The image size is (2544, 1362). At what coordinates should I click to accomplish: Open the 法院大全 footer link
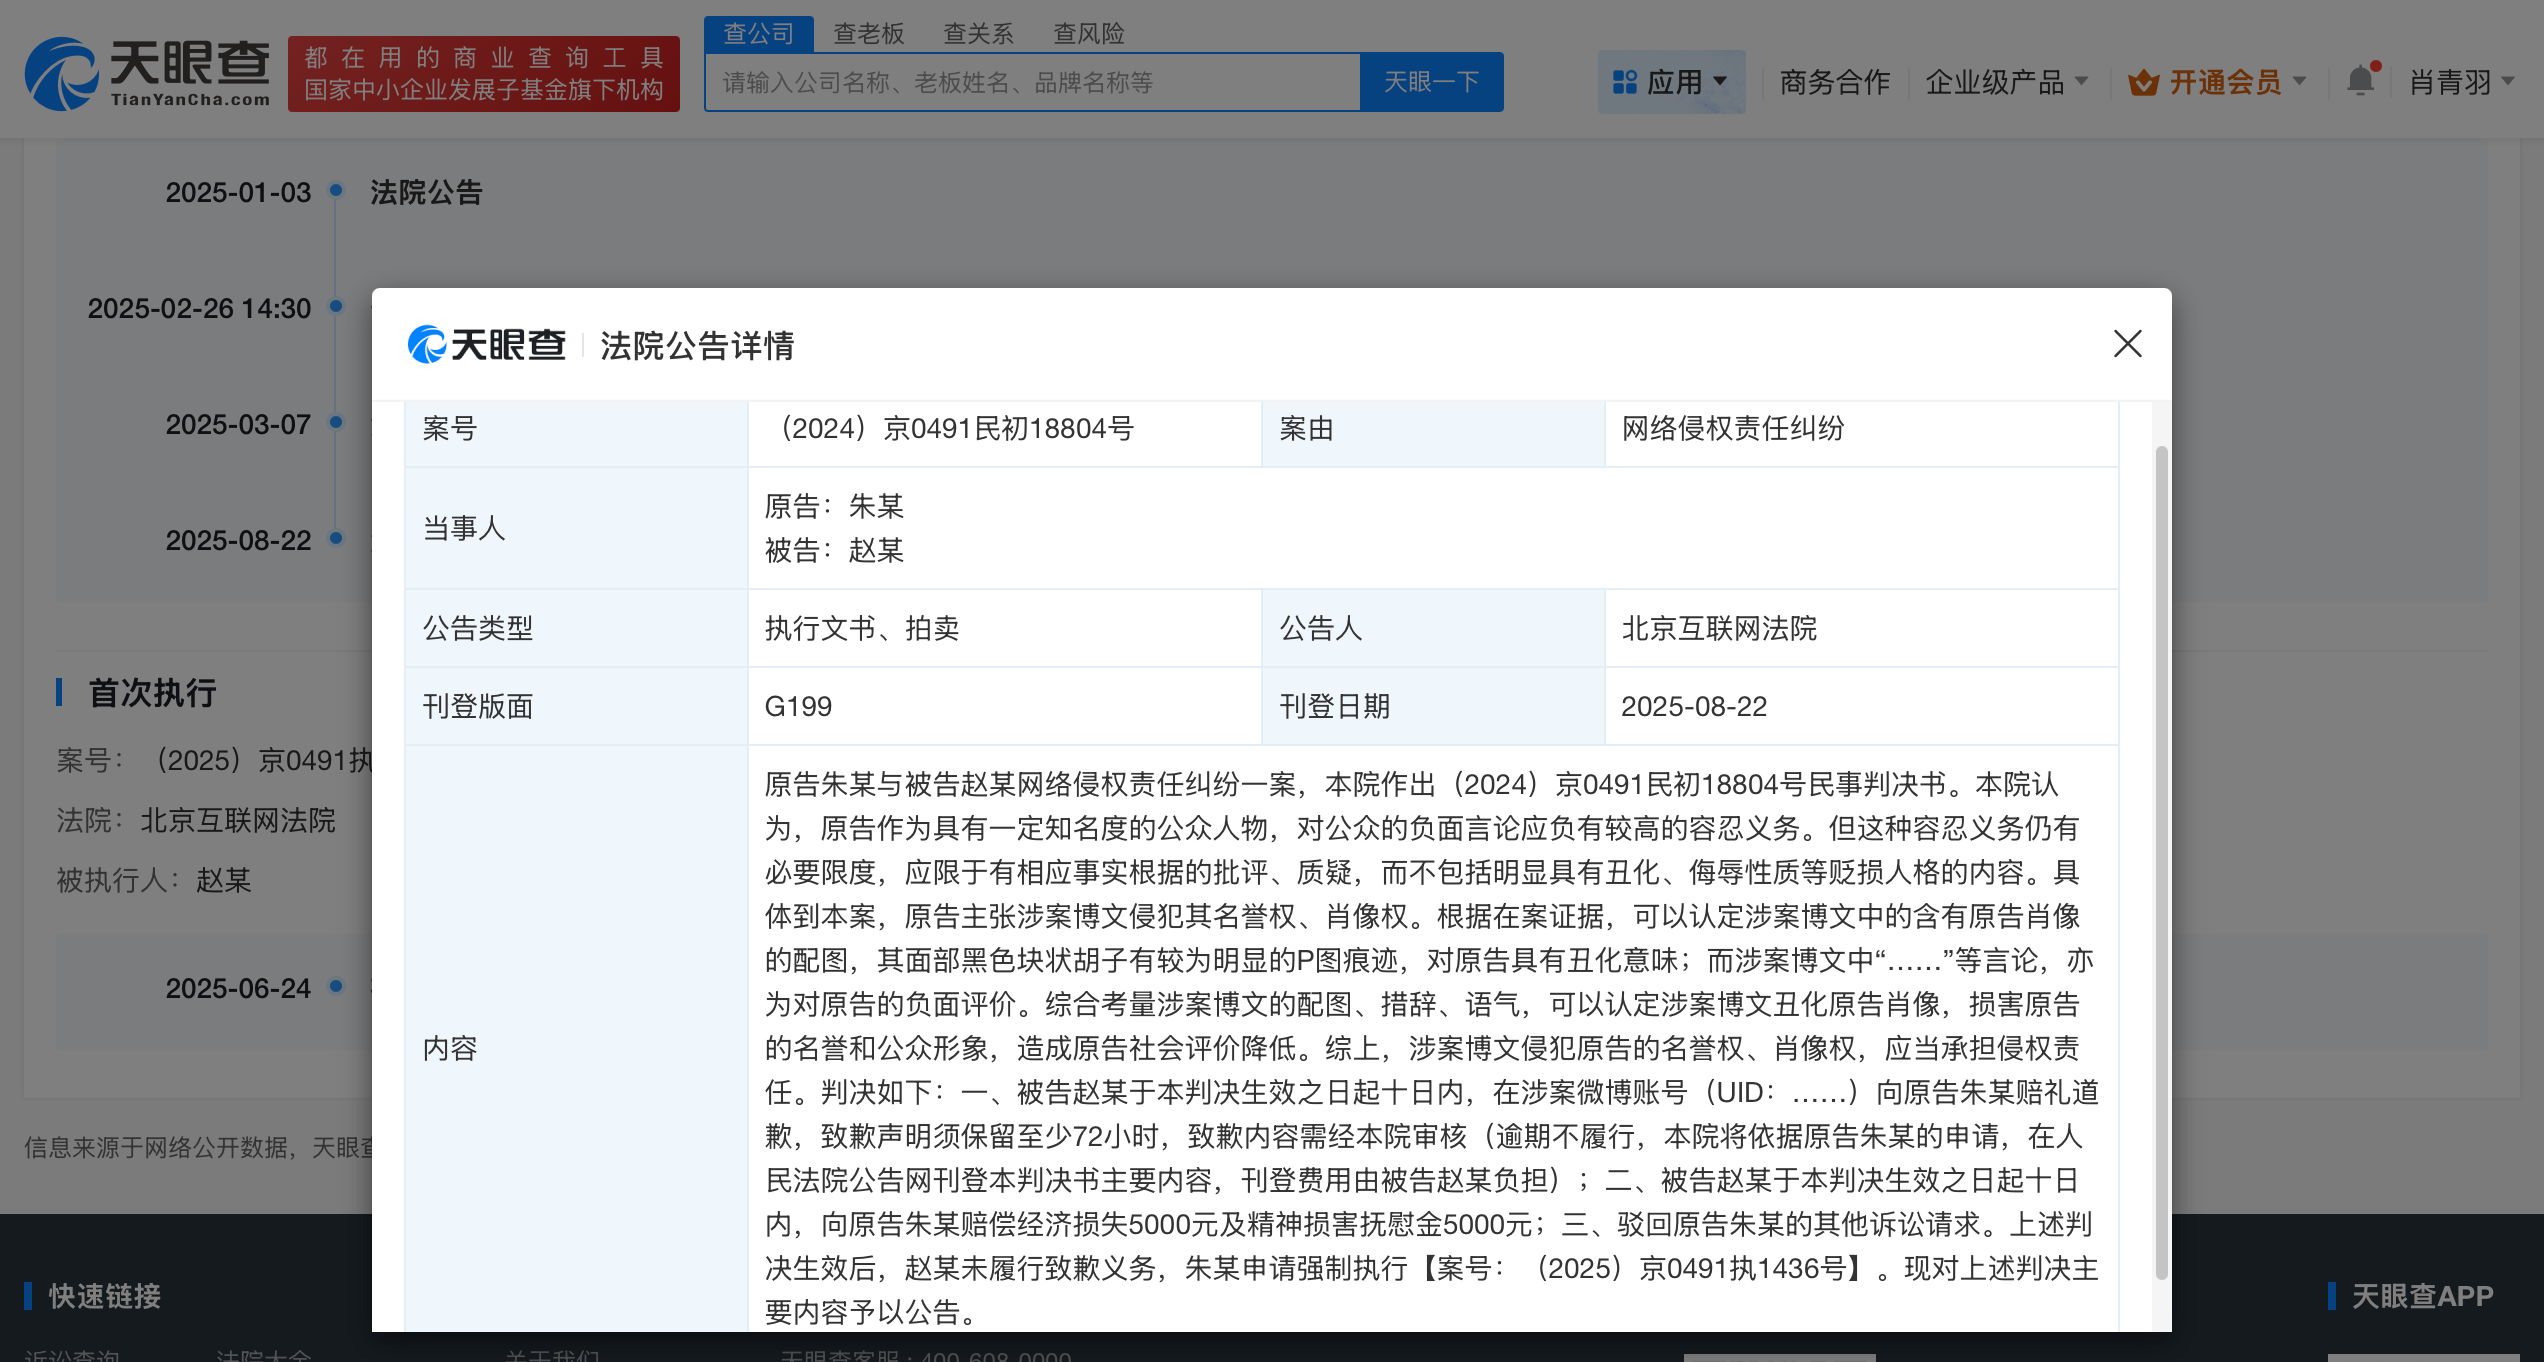(262, 1357)
